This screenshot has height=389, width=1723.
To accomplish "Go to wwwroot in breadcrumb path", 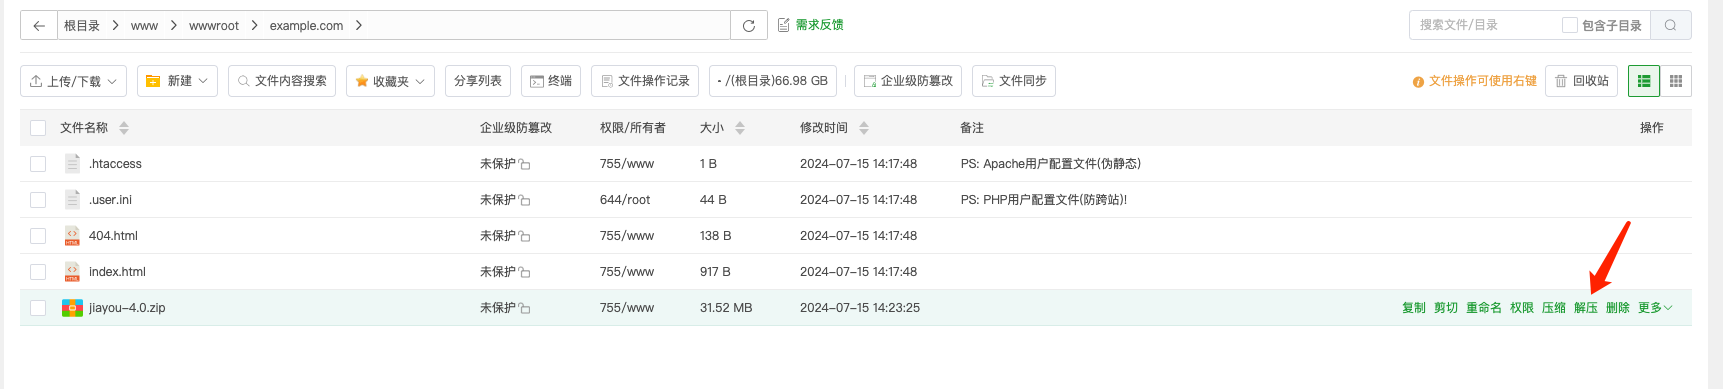I will pyautogui.click(x=214, y=26).
